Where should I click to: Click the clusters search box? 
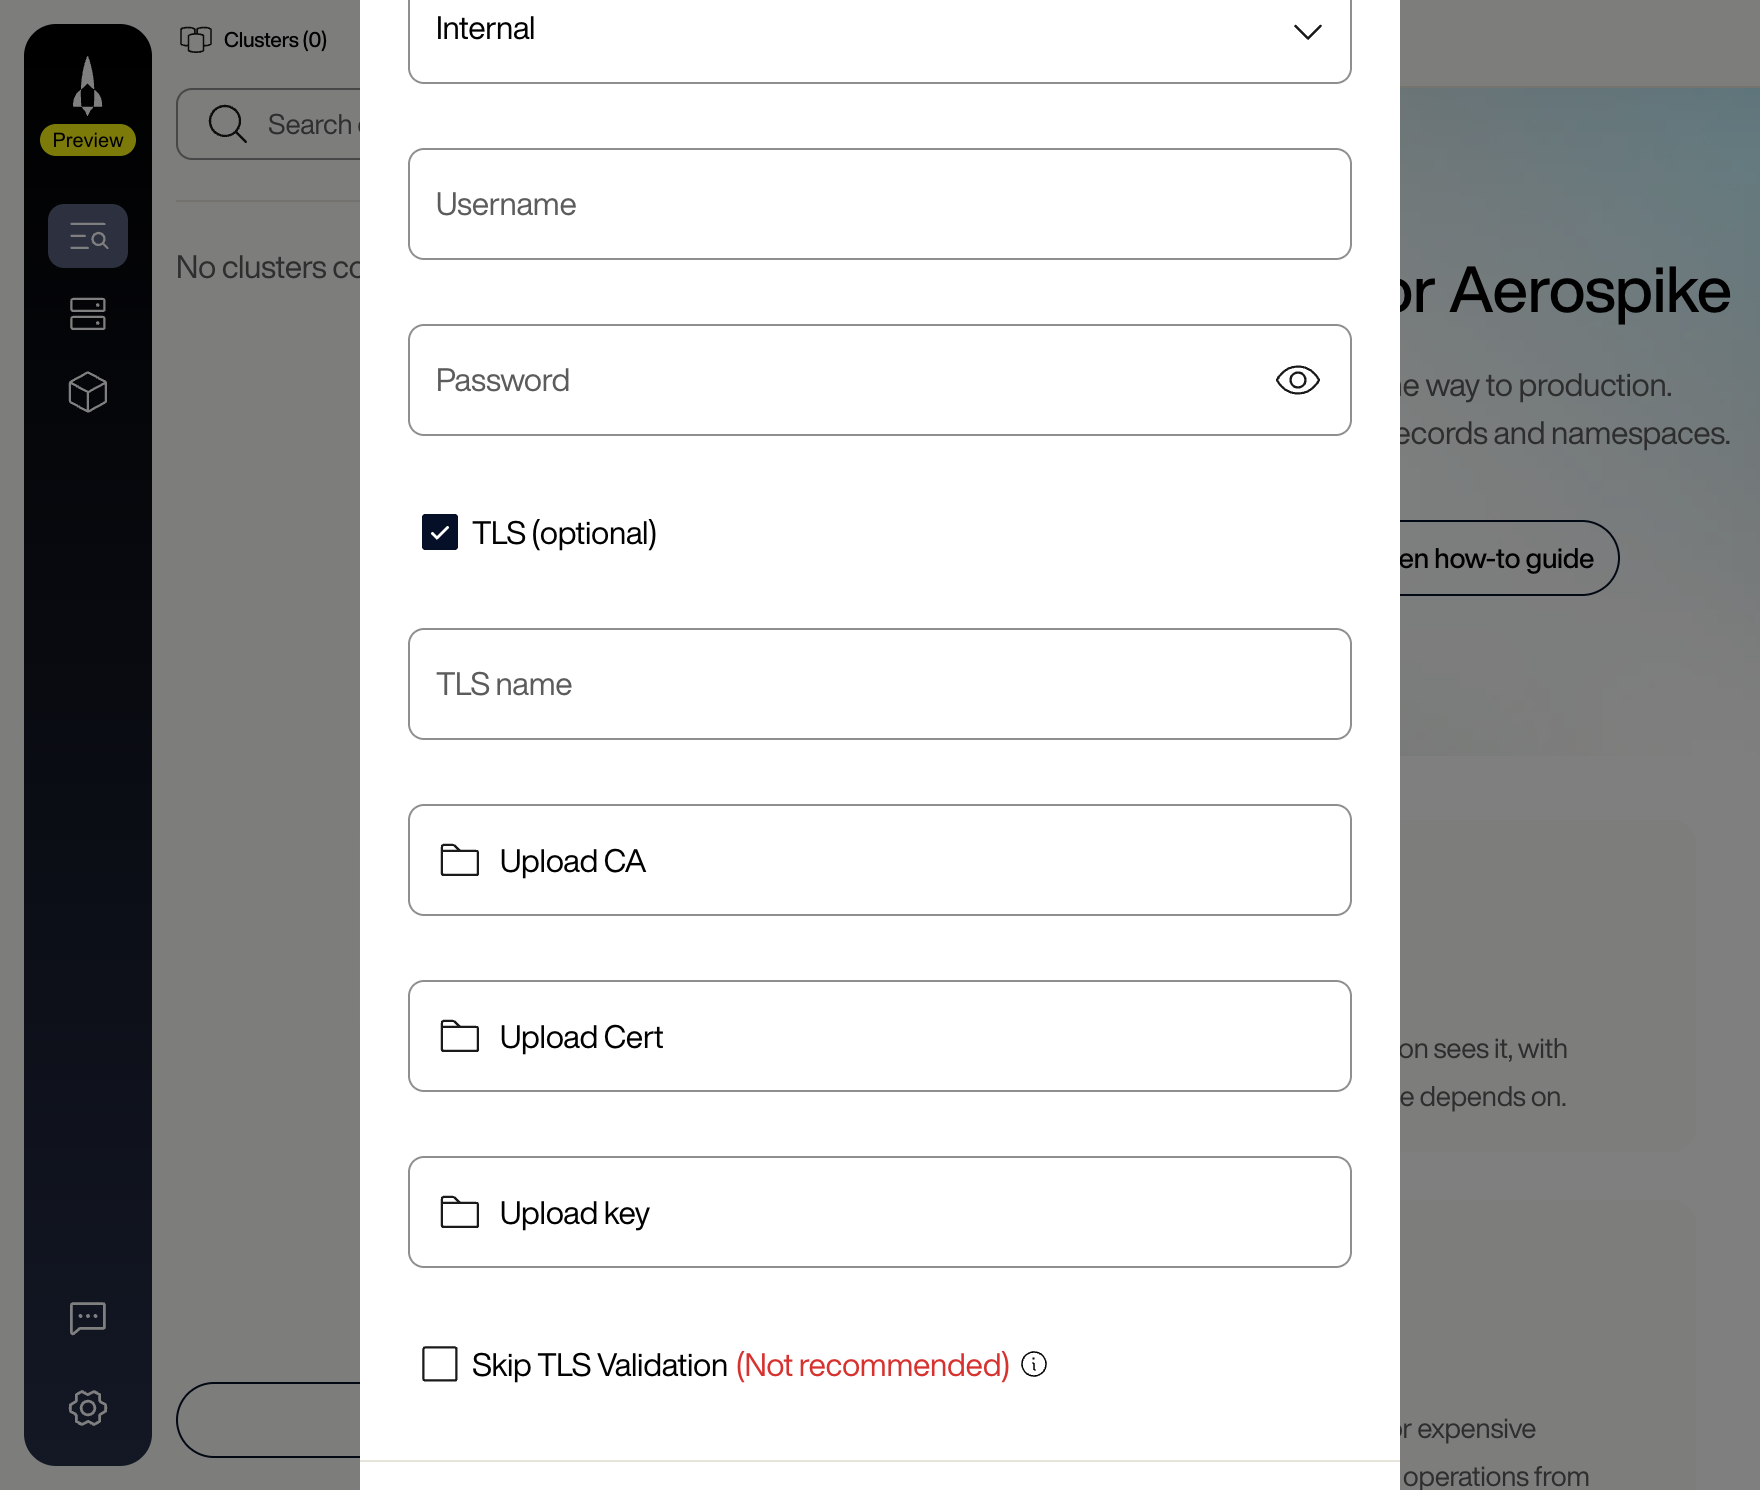270,124
